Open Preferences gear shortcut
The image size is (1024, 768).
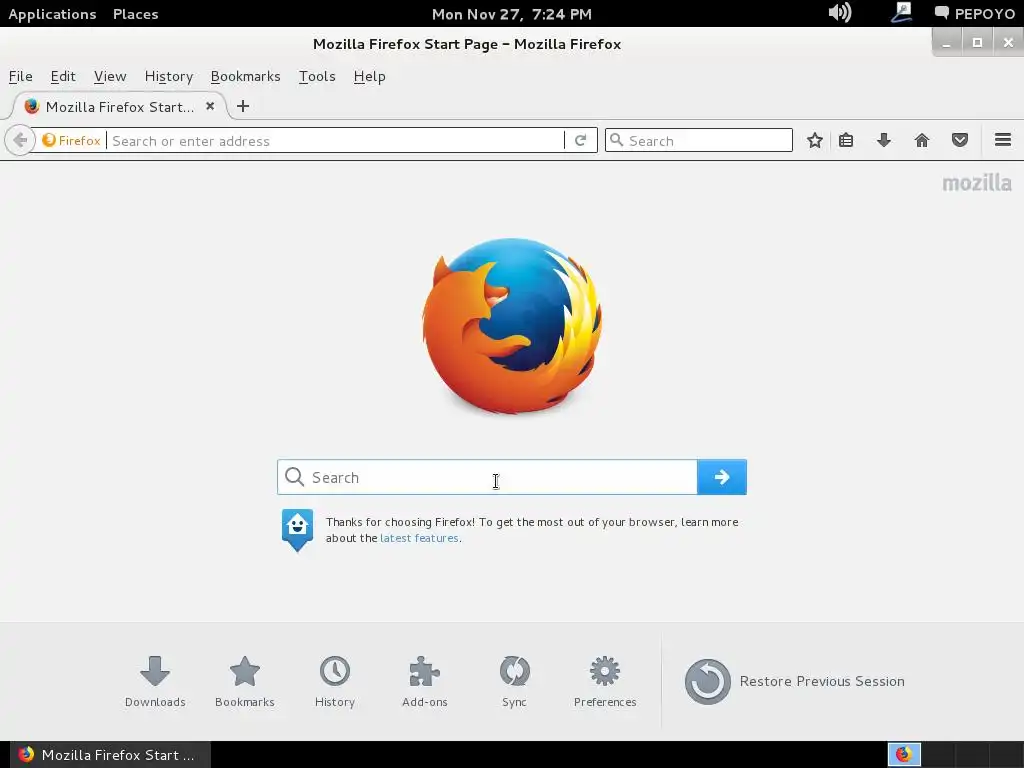(605, 682)
